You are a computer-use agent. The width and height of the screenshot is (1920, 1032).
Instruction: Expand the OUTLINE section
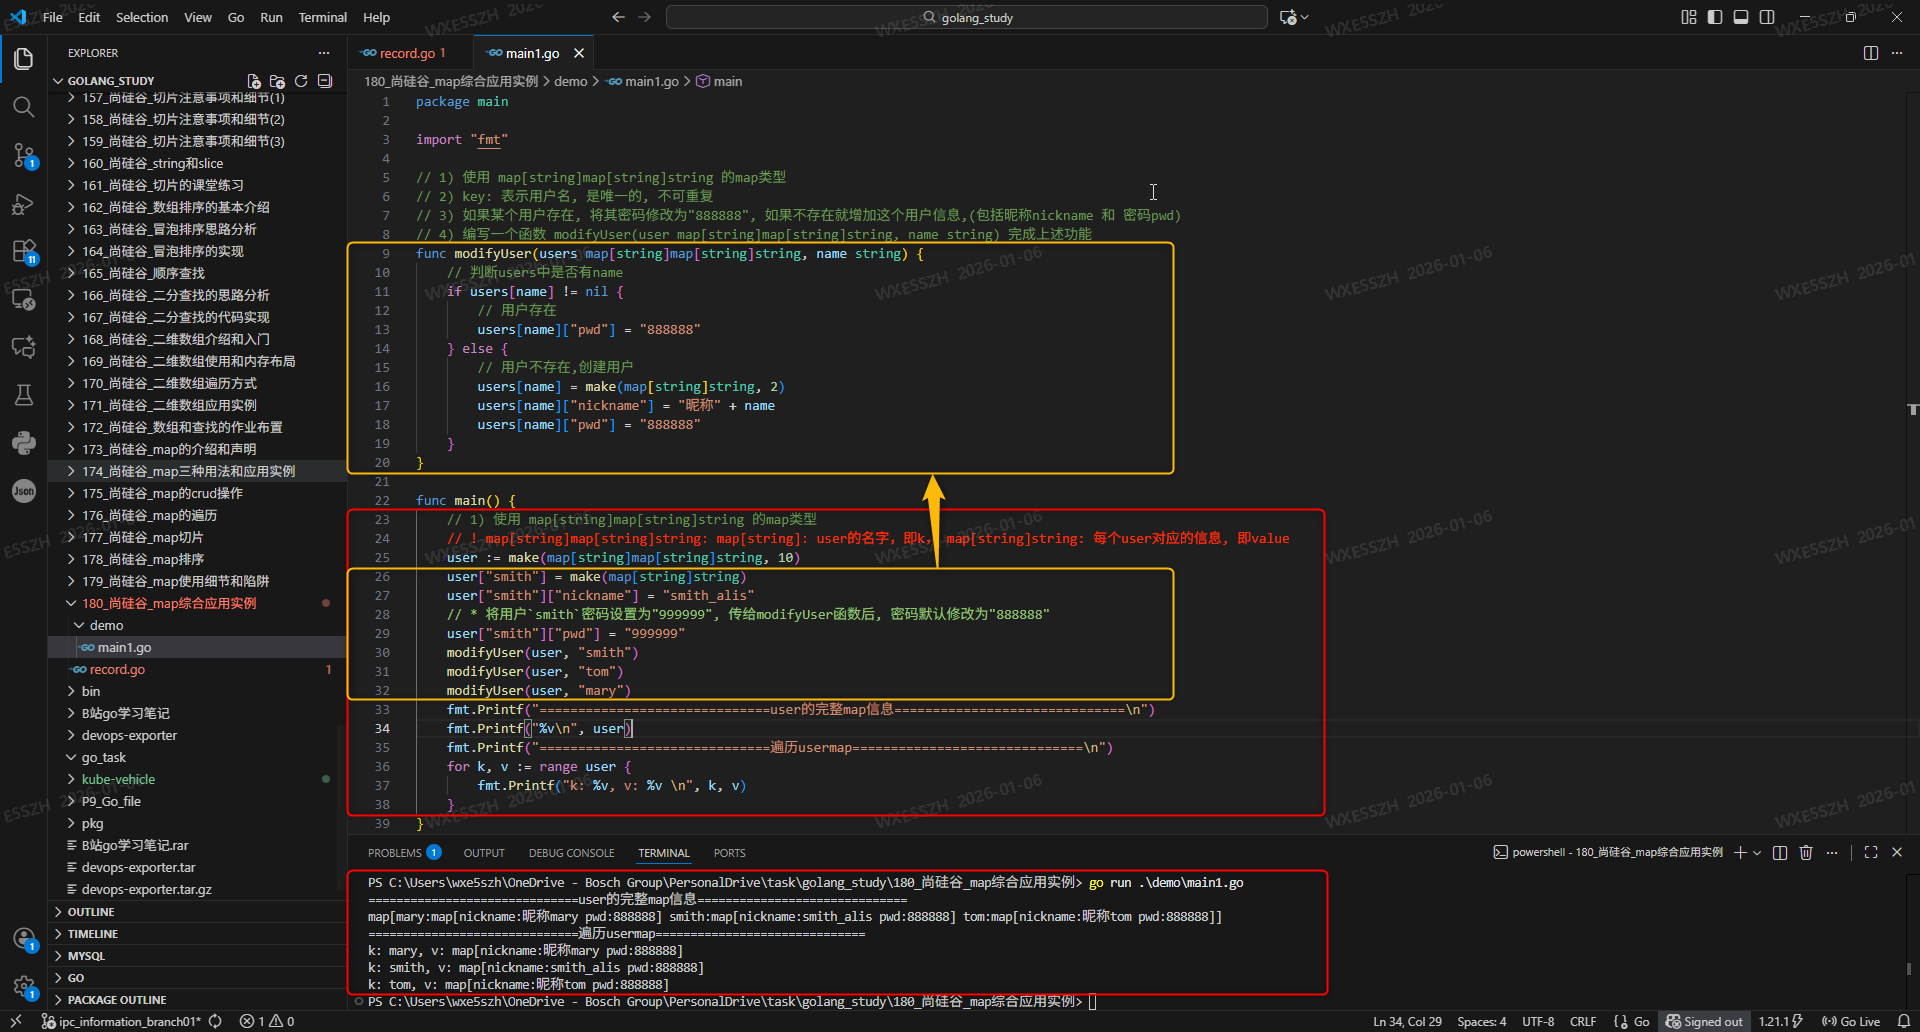(197, 912)
